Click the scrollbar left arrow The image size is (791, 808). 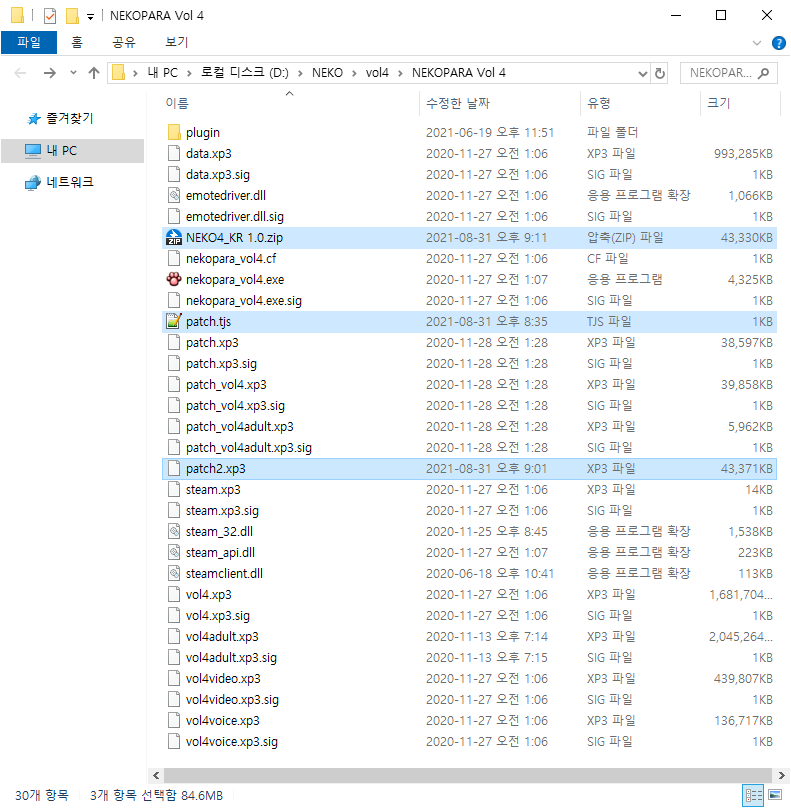(156, 775)
